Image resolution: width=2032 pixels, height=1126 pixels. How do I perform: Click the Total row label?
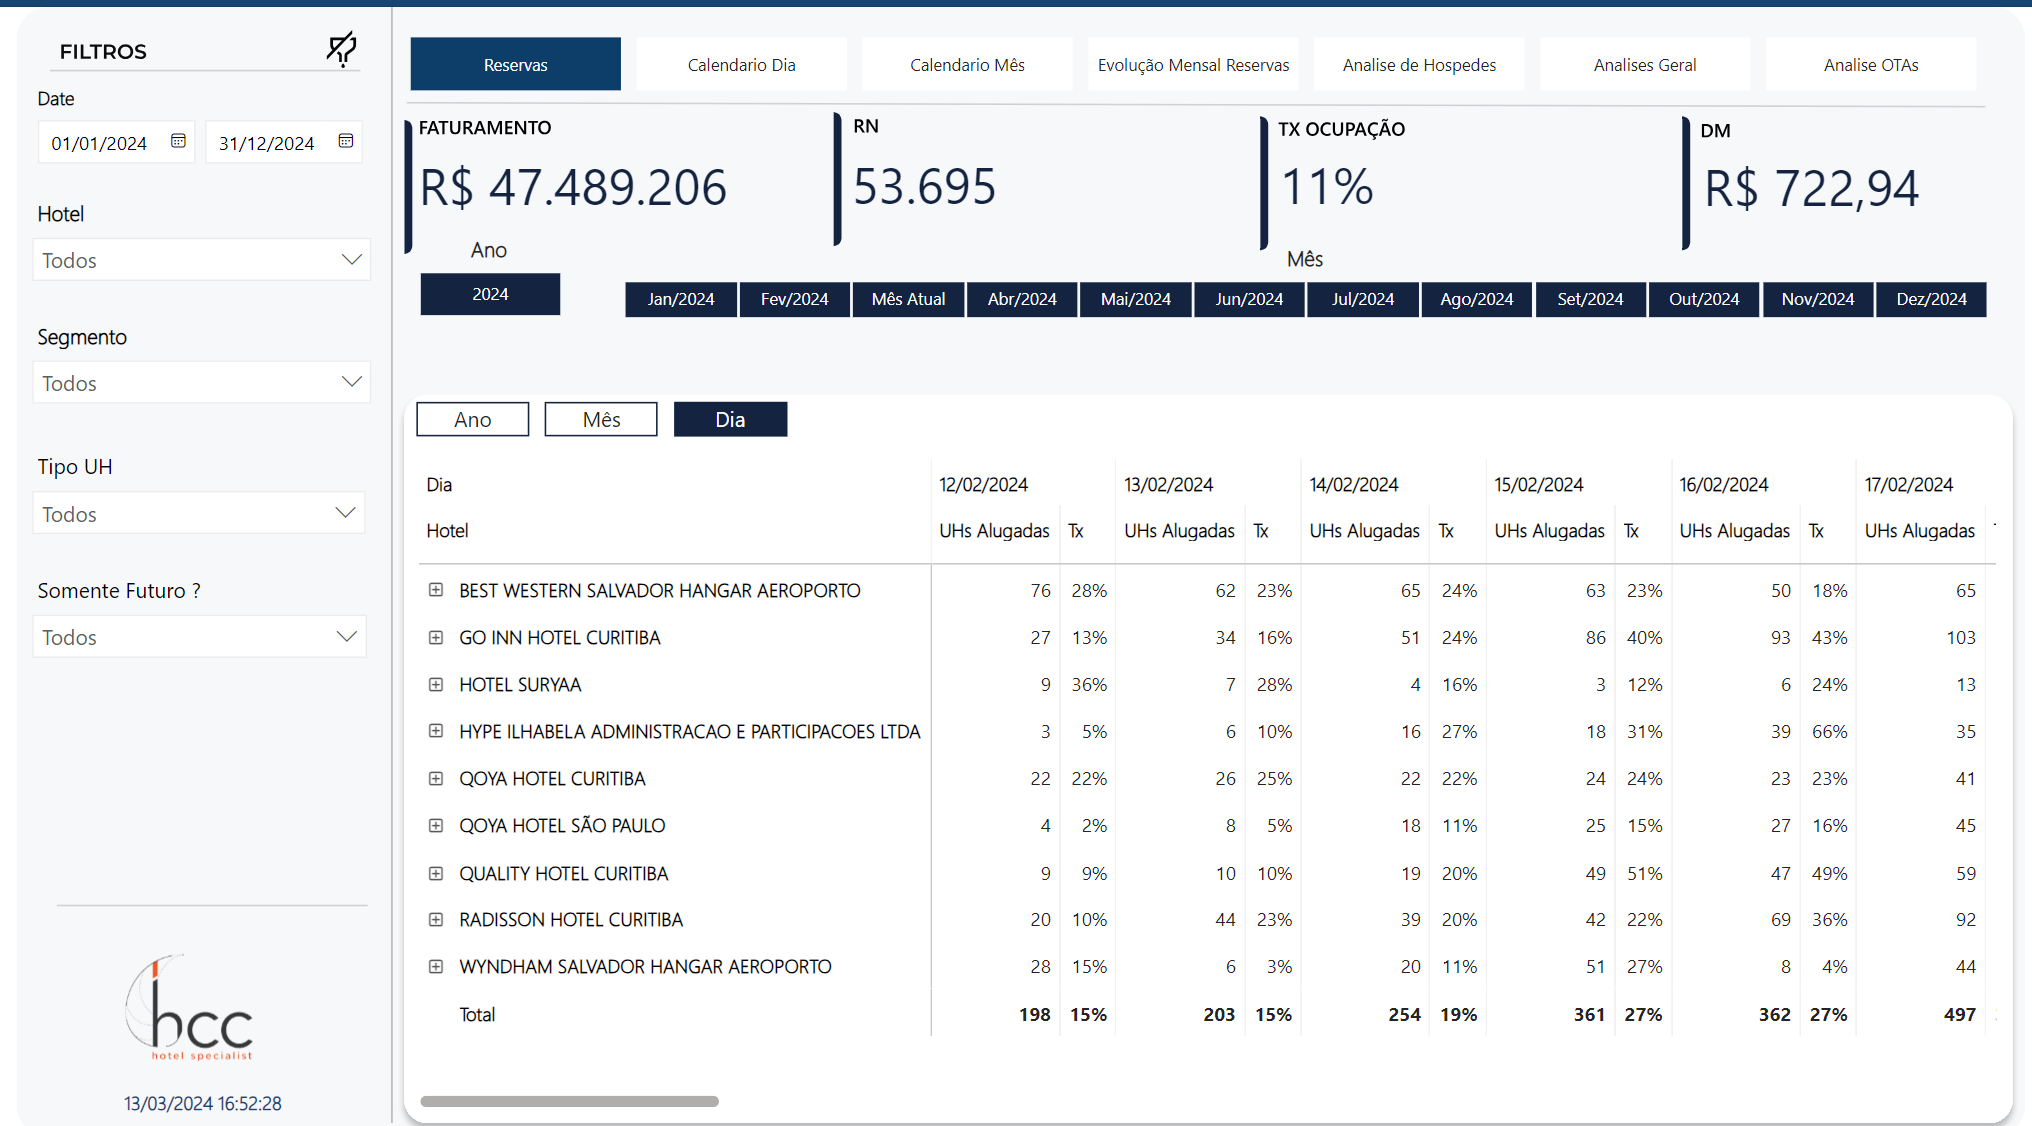[x=477, y=1014]
